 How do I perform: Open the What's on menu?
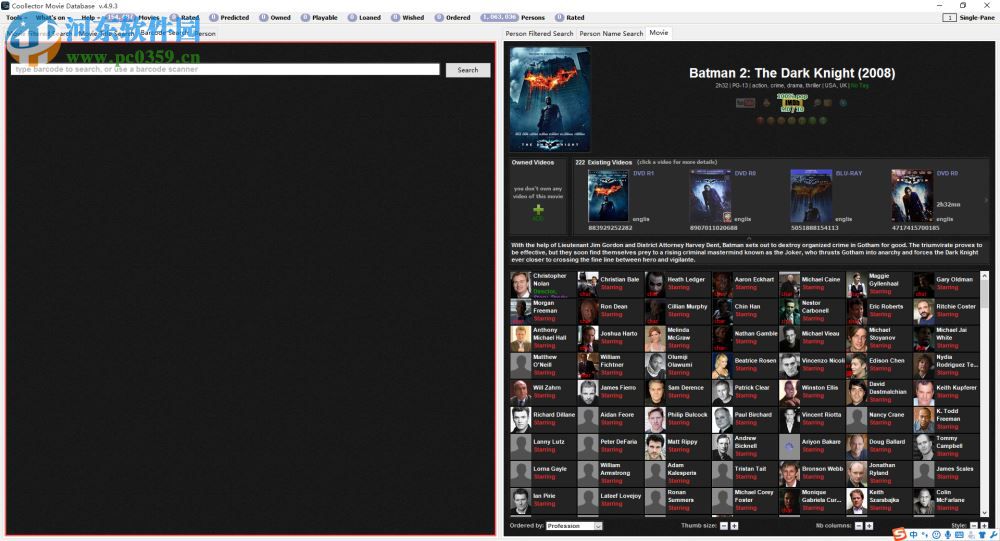click(x=52, y=18)
